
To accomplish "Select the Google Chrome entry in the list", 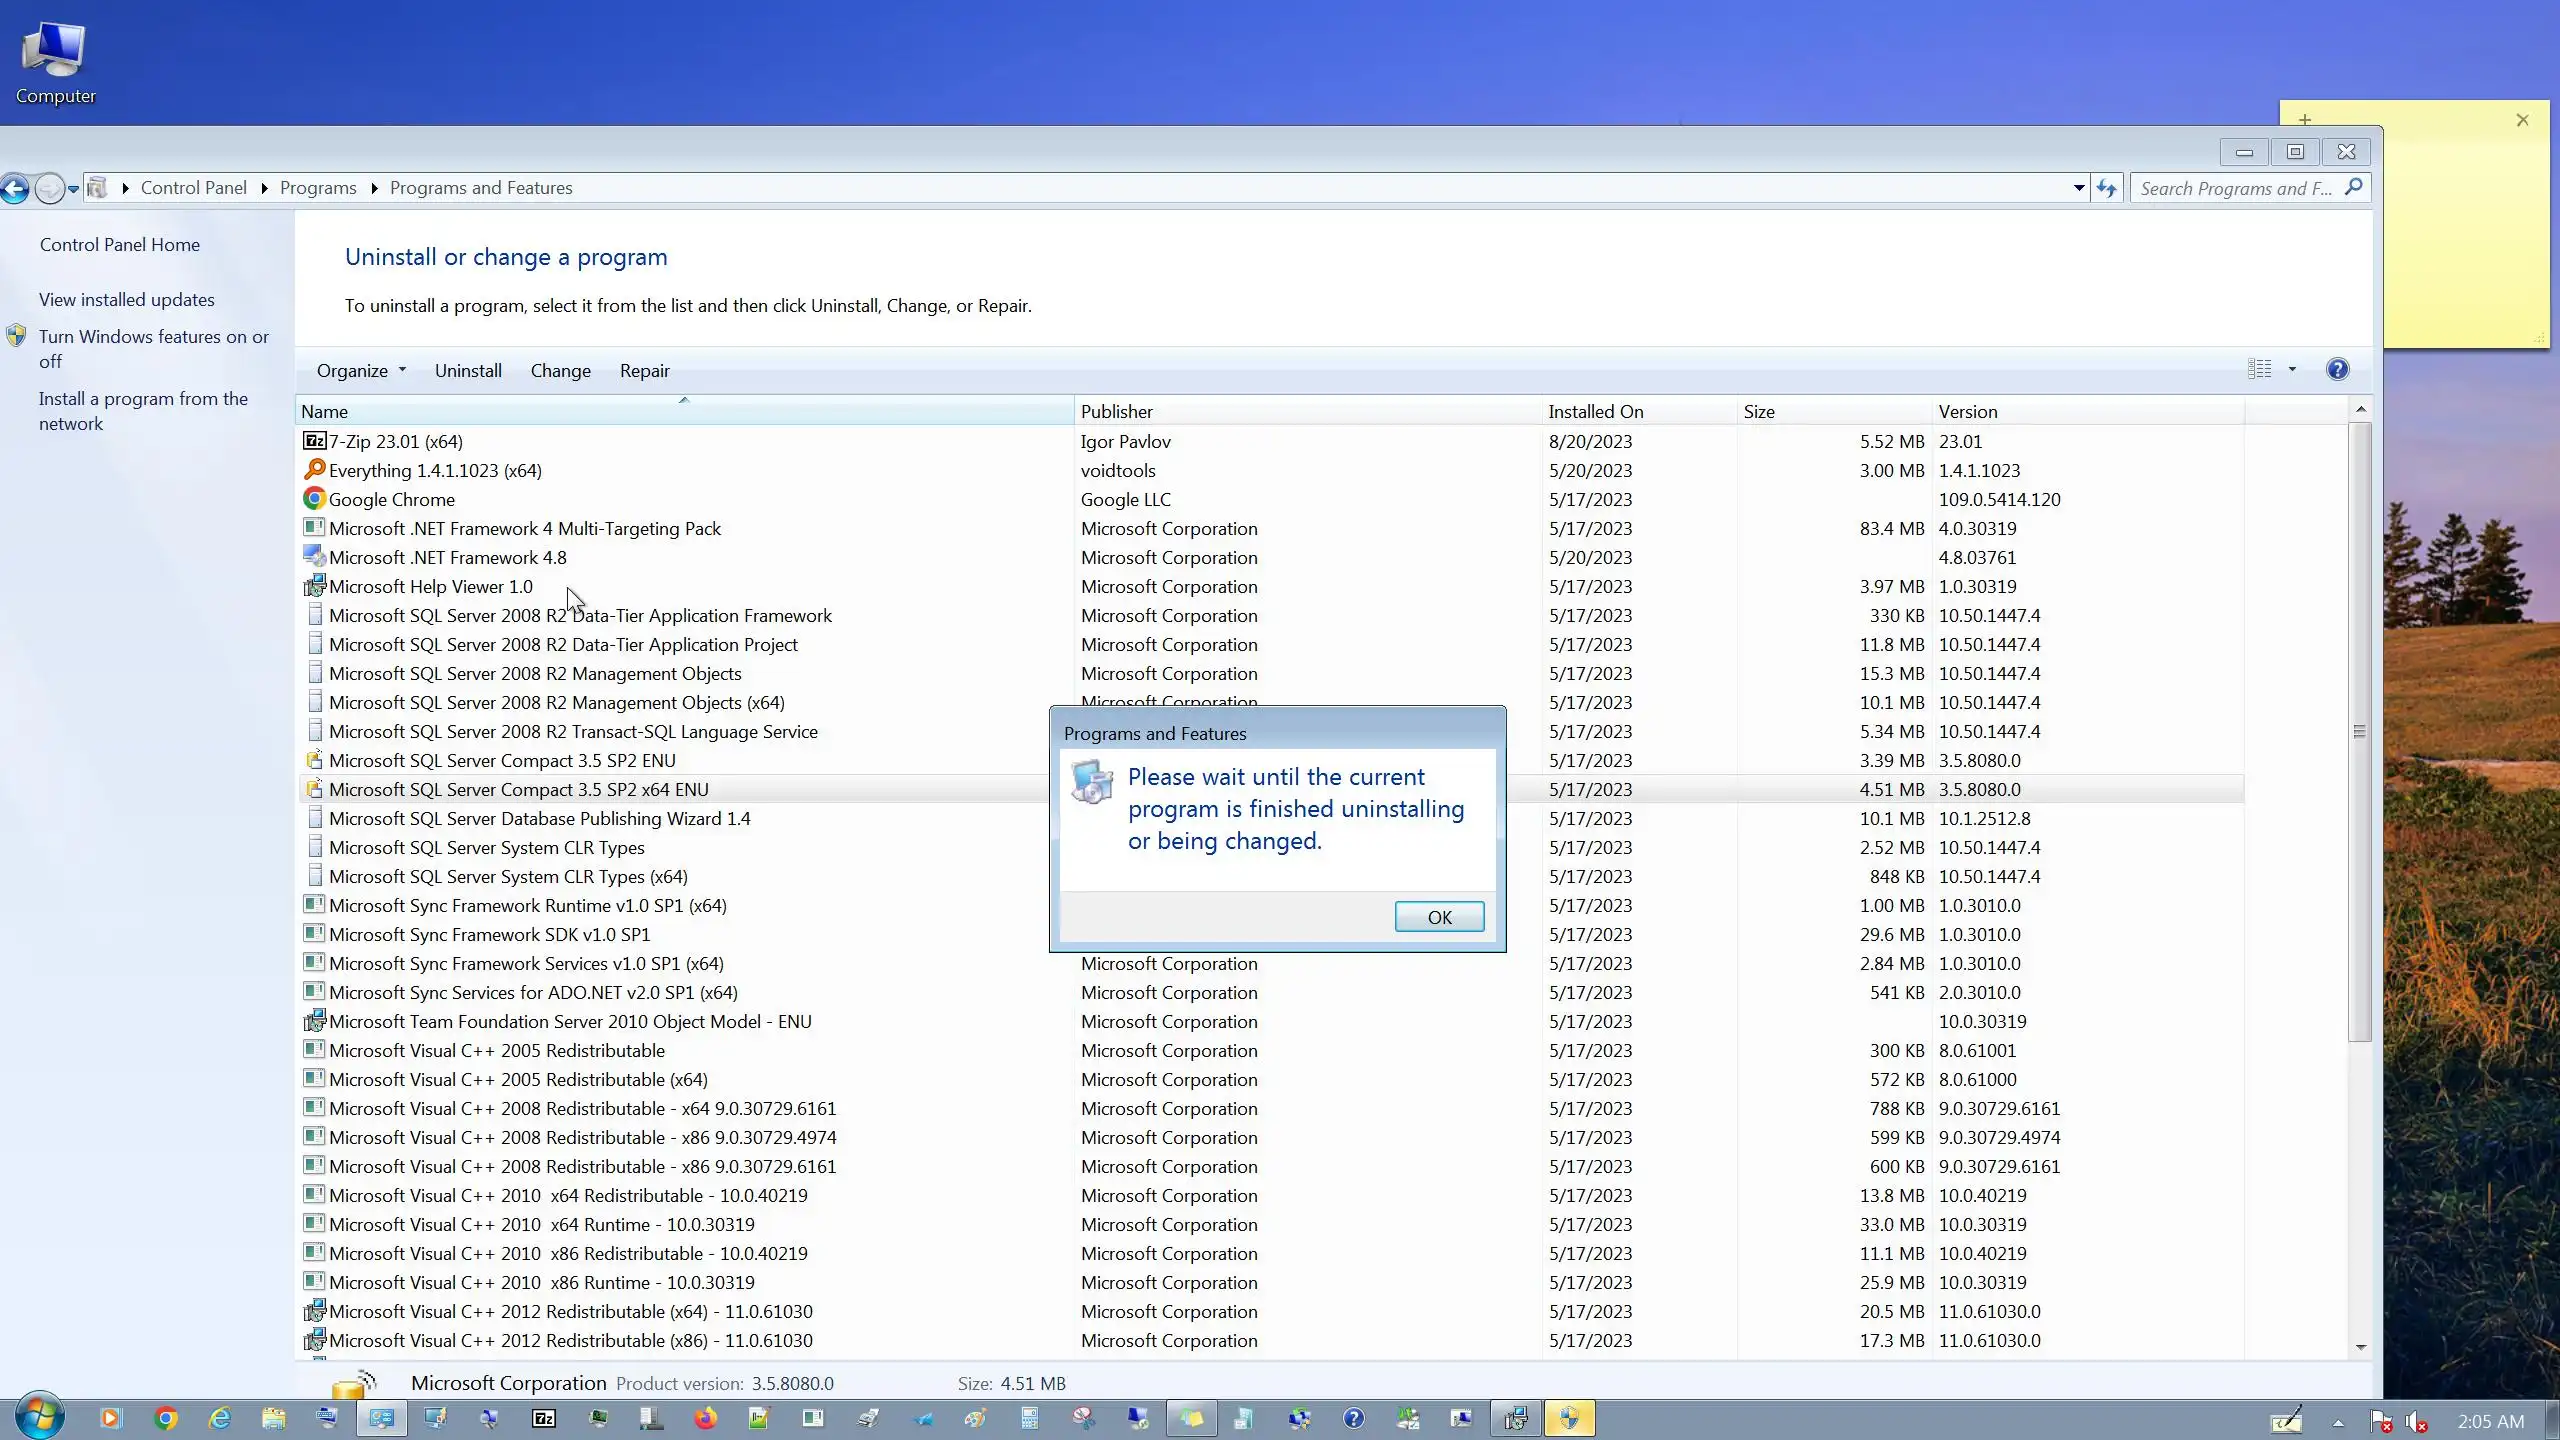I will point(391,500).
